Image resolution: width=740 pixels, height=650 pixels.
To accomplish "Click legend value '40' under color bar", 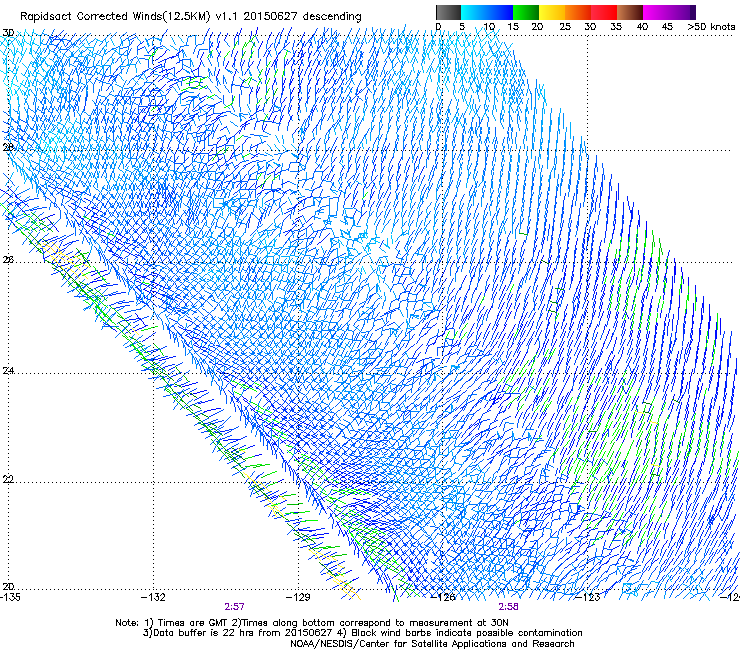I will tap(642, 27).
